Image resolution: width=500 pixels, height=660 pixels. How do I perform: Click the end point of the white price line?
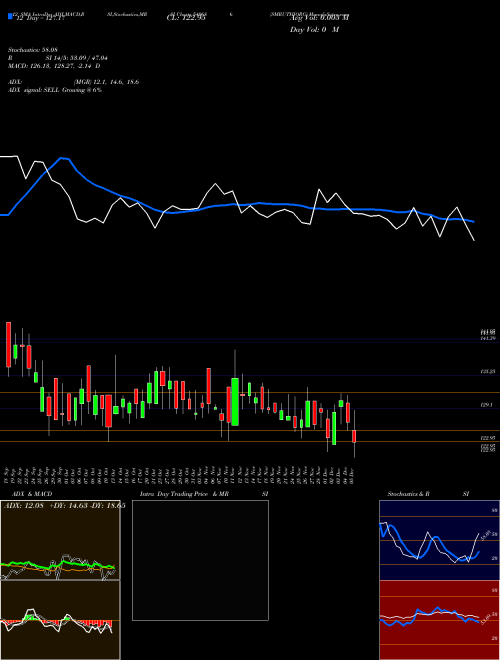click(474, 240)
